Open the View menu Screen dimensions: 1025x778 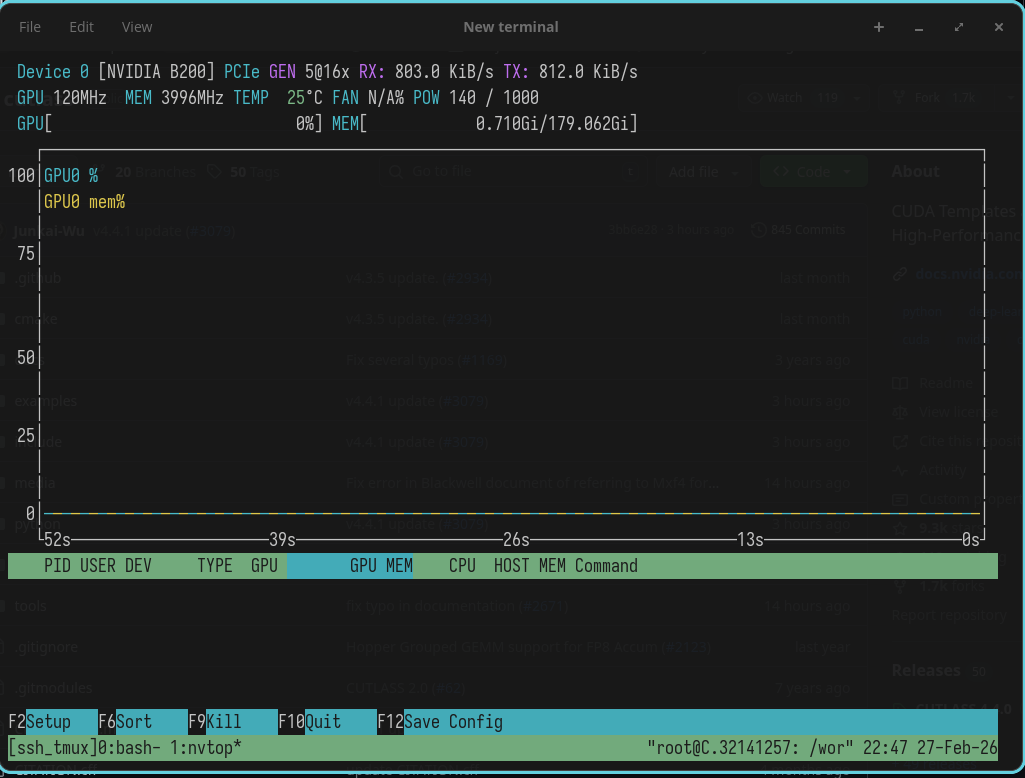pos(137,27)
